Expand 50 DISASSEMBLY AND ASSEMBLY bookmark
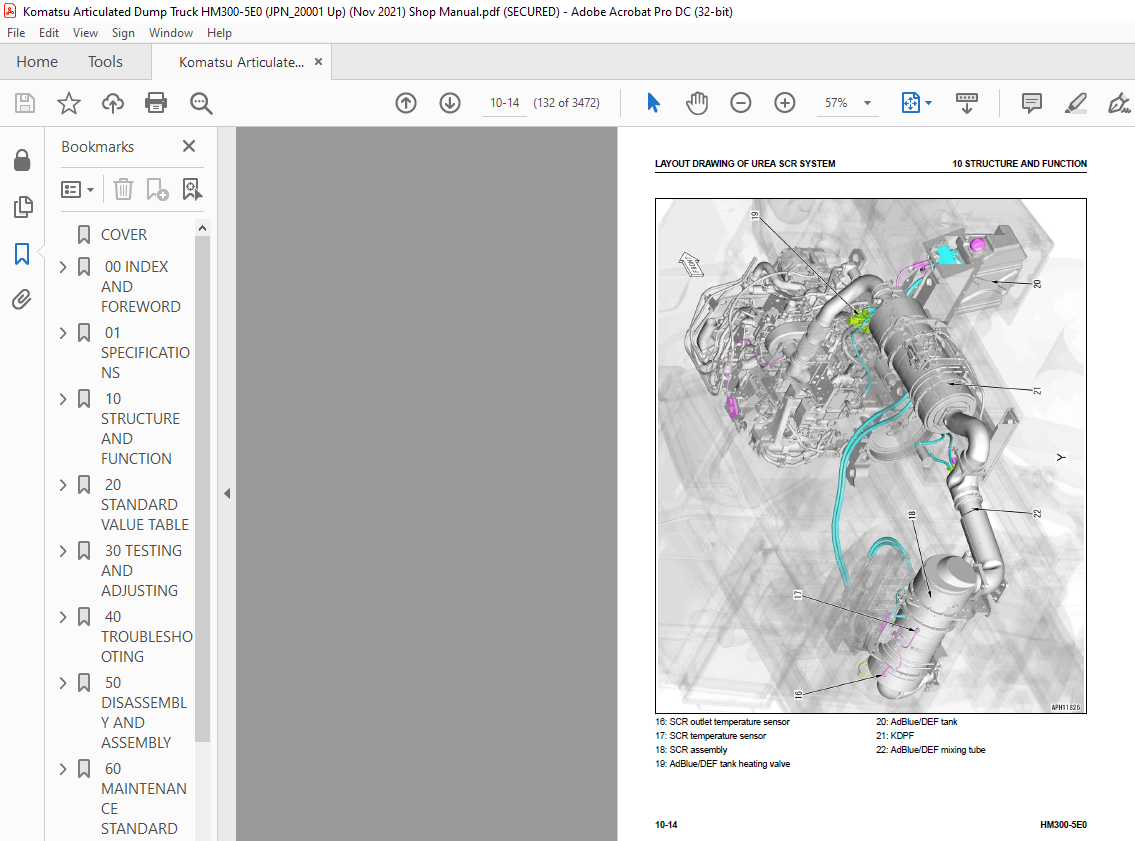Image resolution: width=1135 pixels, height=841 pixels. pos(63,683)
